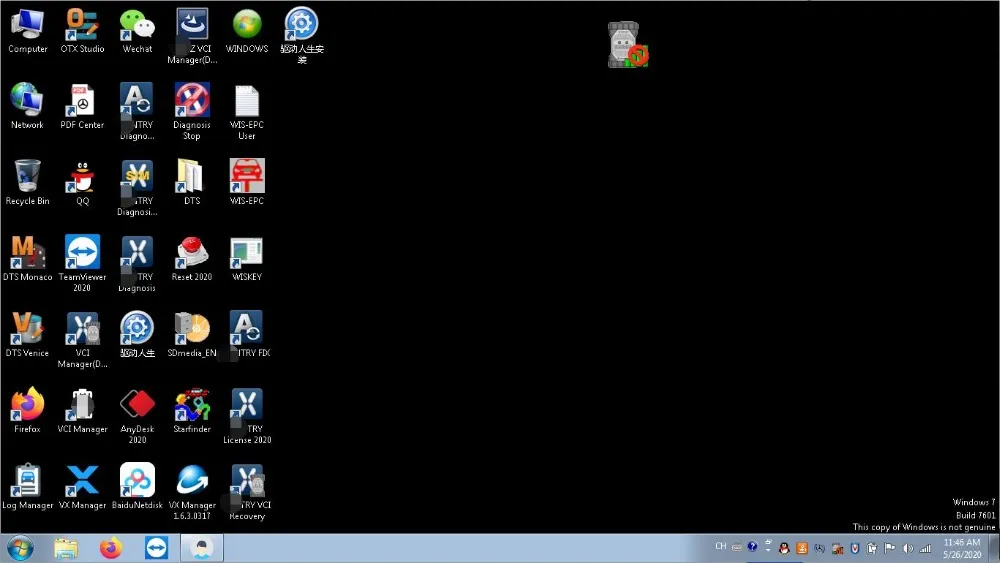The width and height of the screenshot is (1000, 563).
Task: Open WIS-EPC desktop shortcut
Action: coord(247,177)
